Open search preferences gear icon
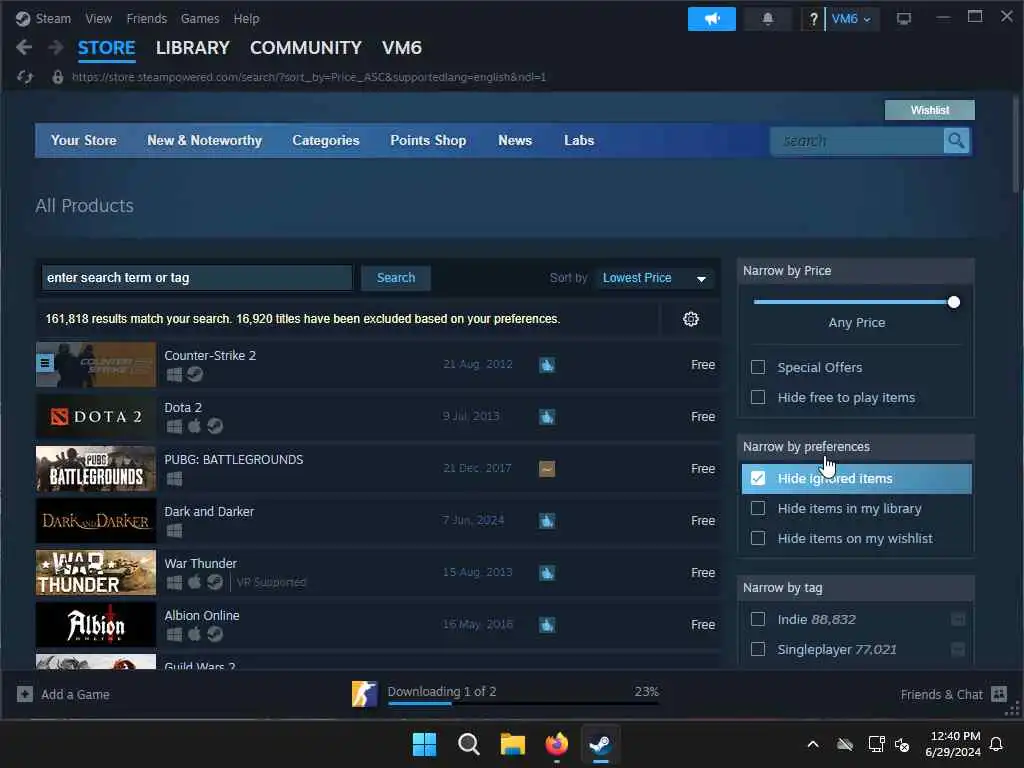The width and height of the screenshot is (1024, 768). coord(690,319)
